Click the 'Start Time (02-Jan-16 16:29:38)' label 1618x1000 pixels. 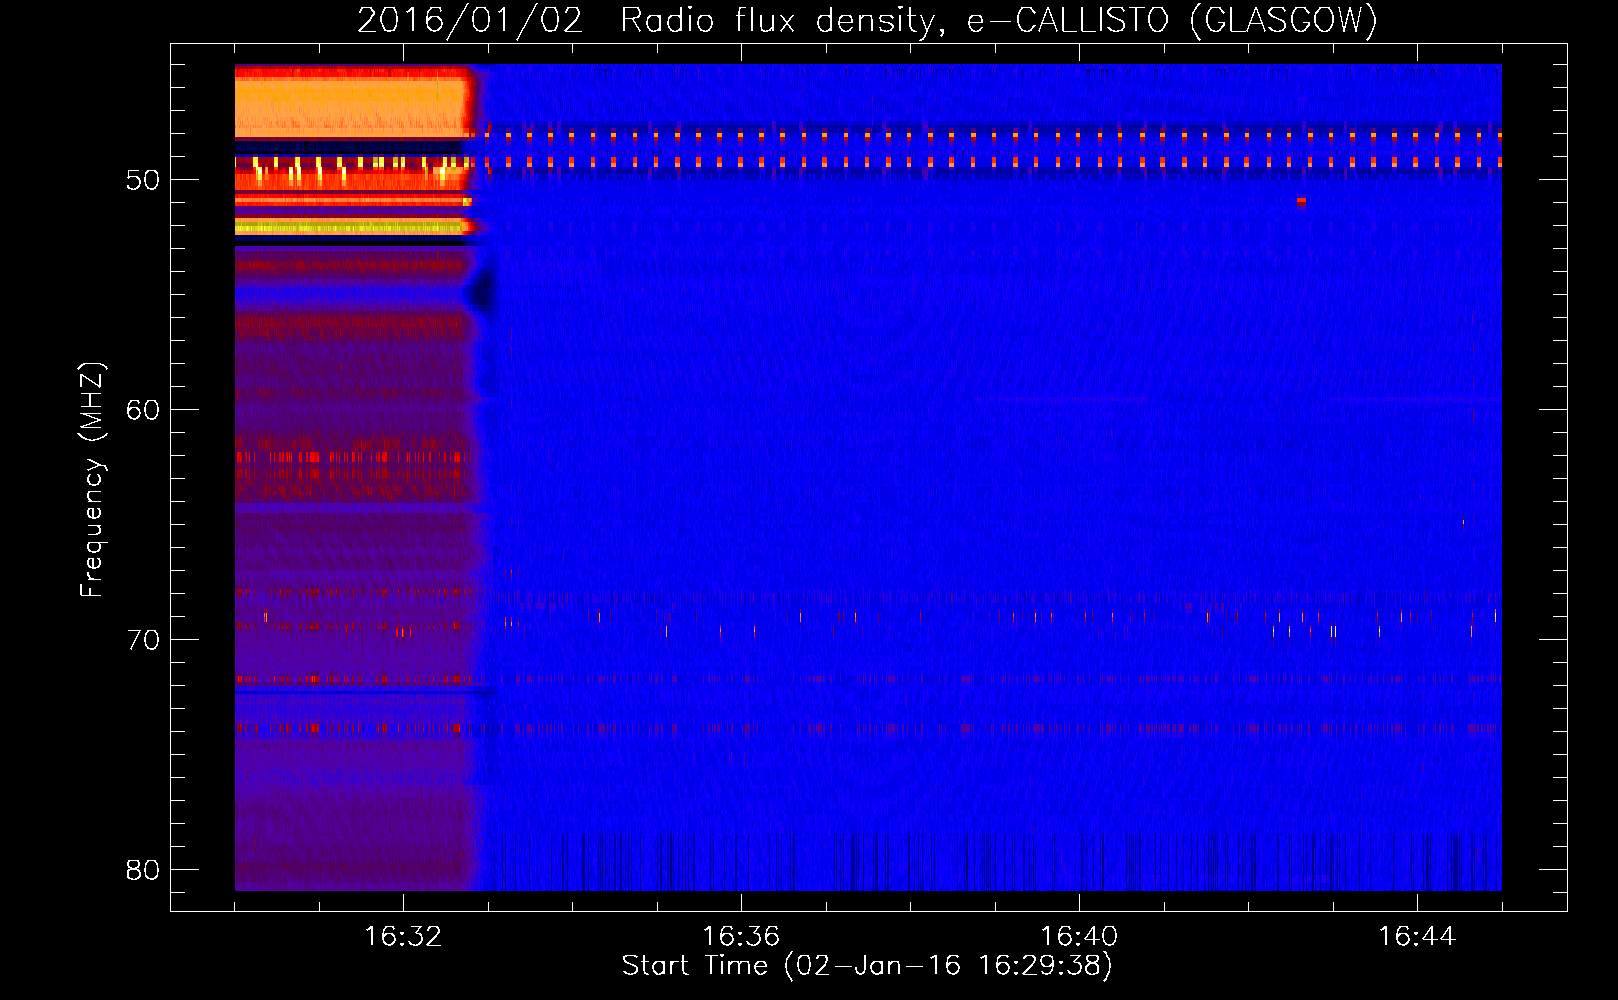coord(867,966)
